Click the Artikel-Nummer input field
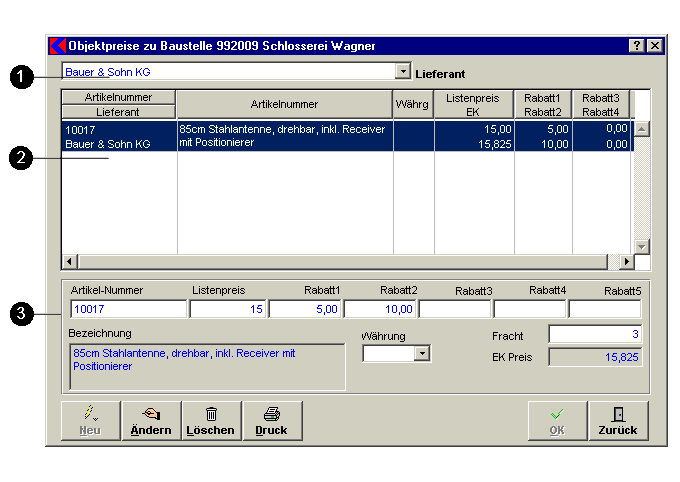680x482 pixels. (128, 309)
